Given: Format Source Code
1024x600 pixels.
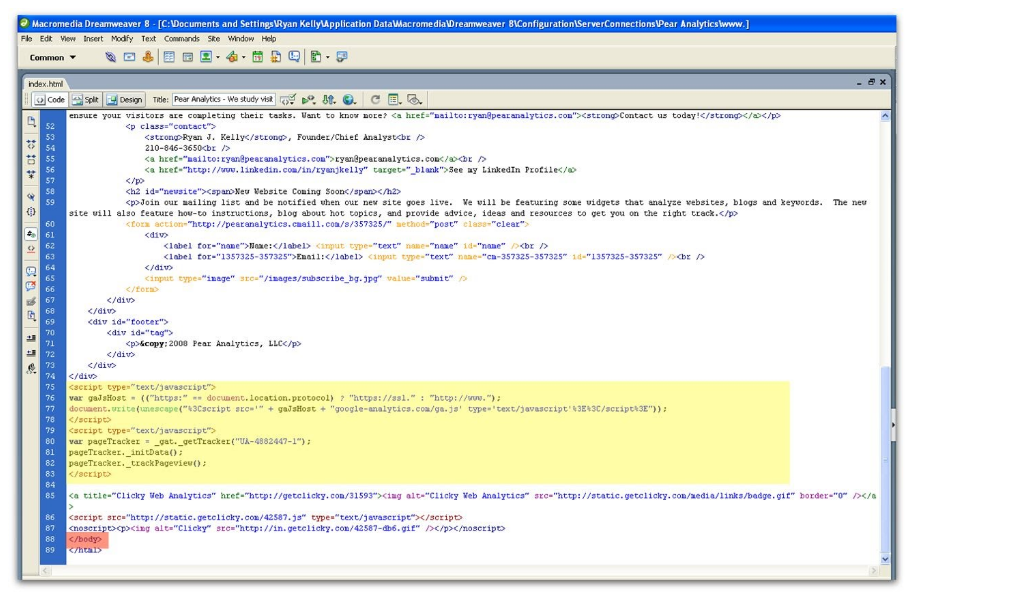Looking at the screenshot, I should coord(31,368).
